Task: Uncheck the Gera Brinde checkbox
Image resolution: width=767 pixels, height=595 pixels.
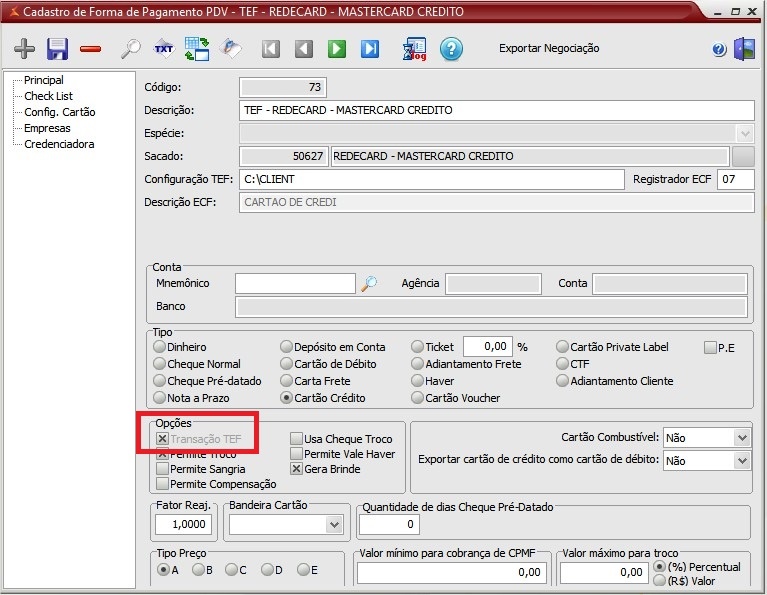Action: coord(296,468)
